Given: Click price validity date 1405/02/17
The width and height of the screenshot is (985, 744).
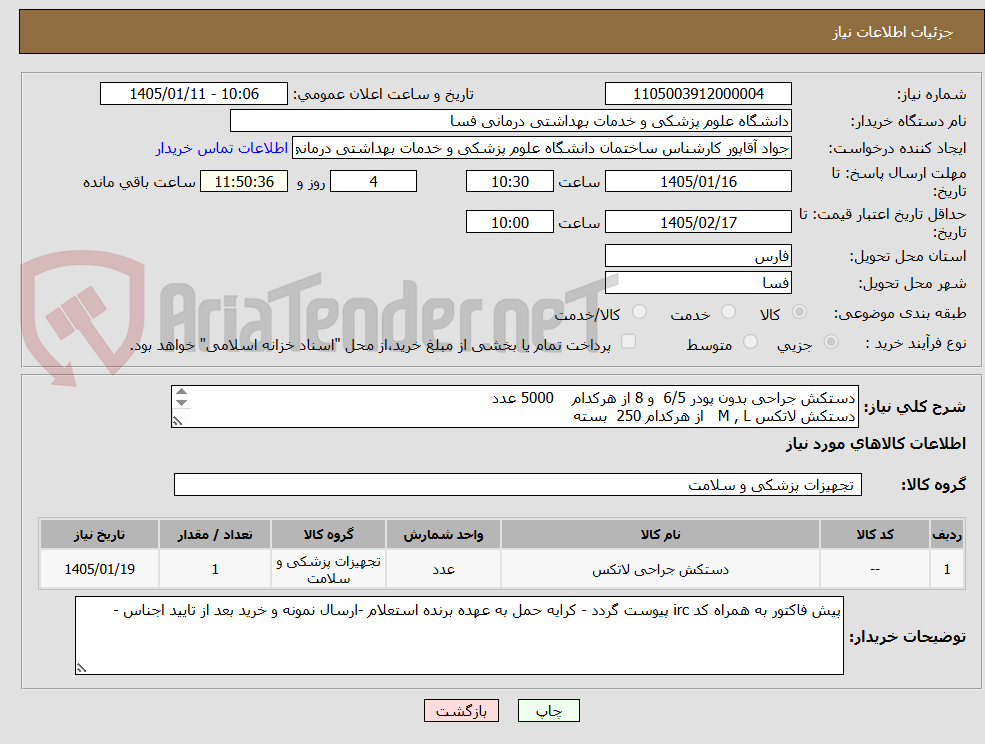Looking at the screenshot, I should click(x=698, y=222).
